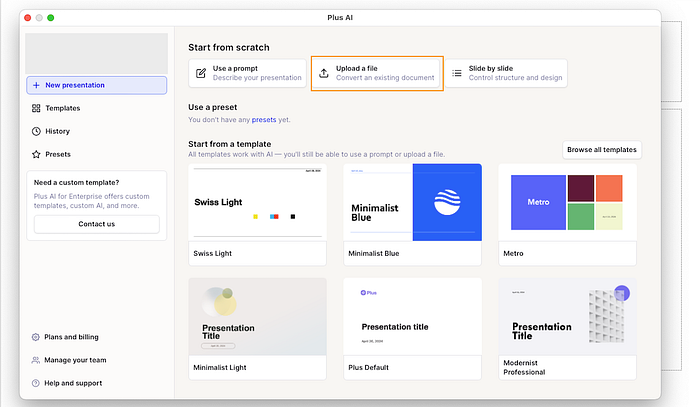Image resolution: width=700 pixels, height=407 pixels.
Task: Select the Metro template thumbnail
Action: click(x=567, y=203)
